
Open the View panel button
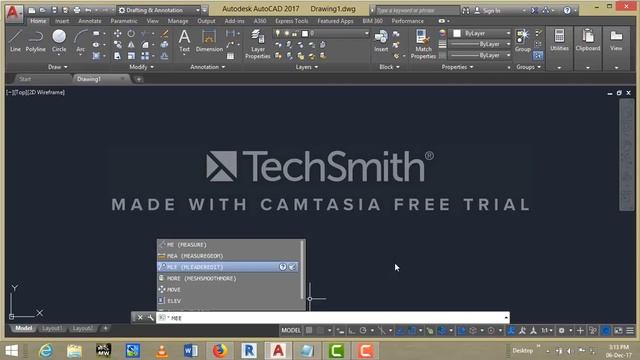click(616, 40)
